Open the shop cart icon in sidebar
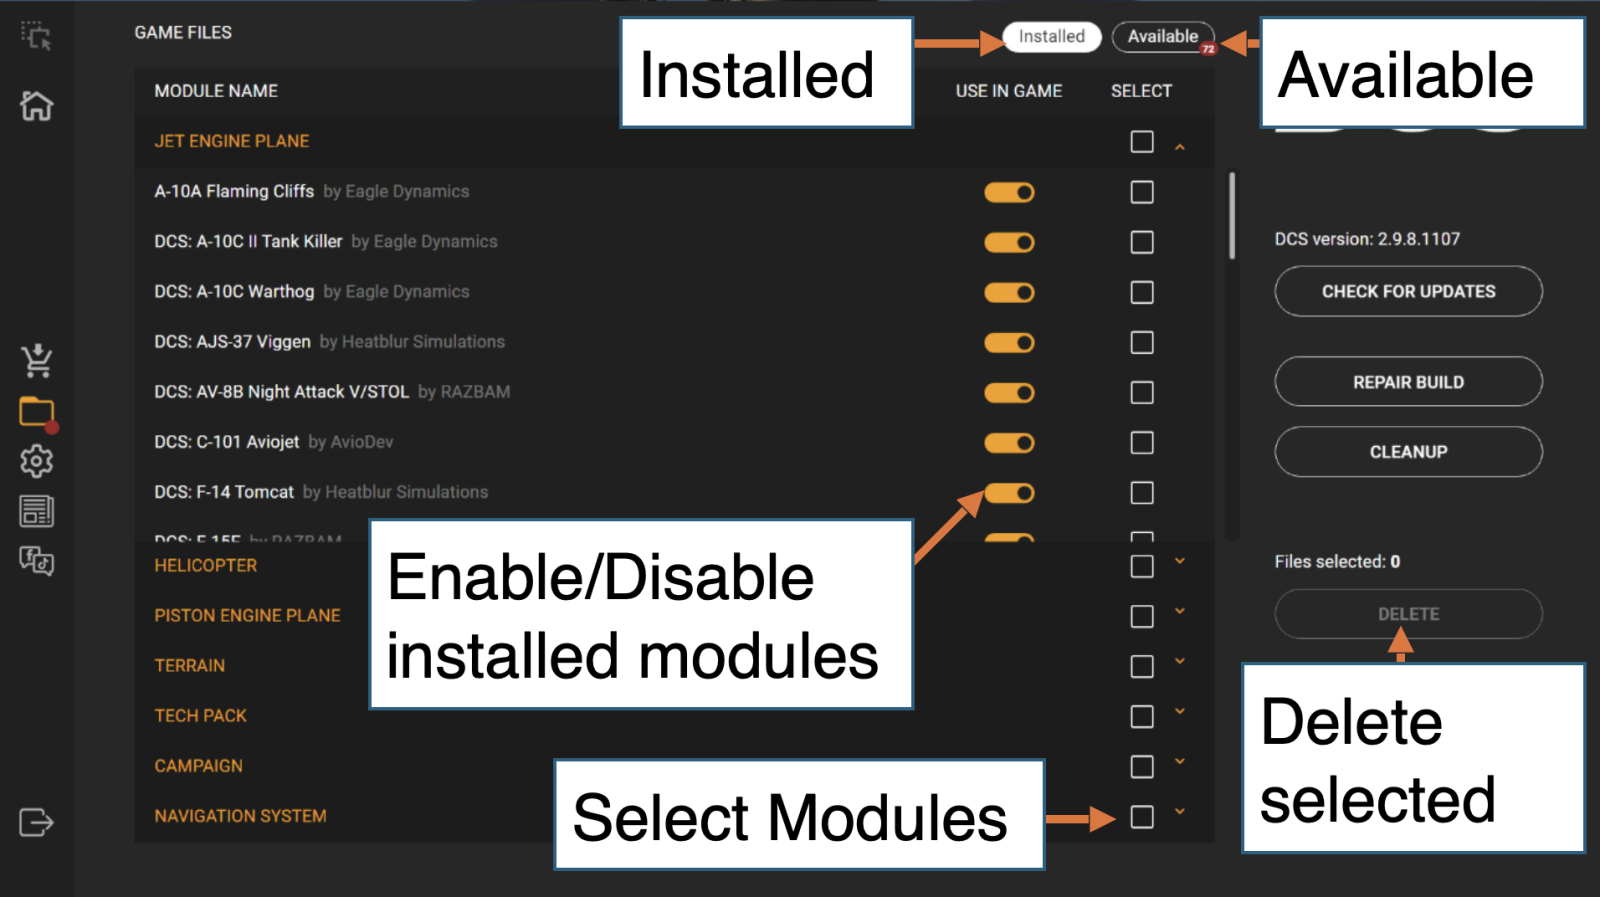1600x897 pixels. pyautogui.click(x=36, y=360)
